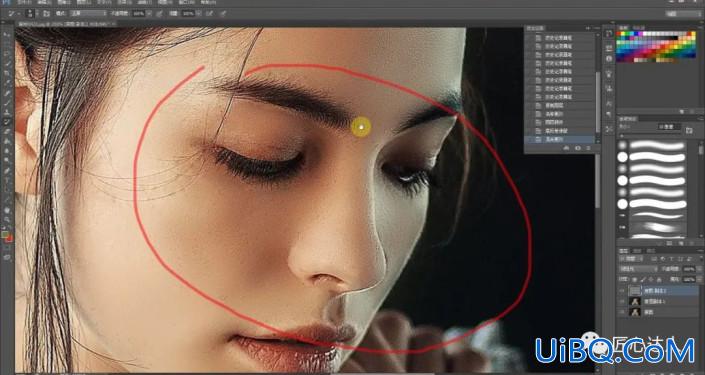Pick the red swatch in Swatches panel

[x=618, y=33]
